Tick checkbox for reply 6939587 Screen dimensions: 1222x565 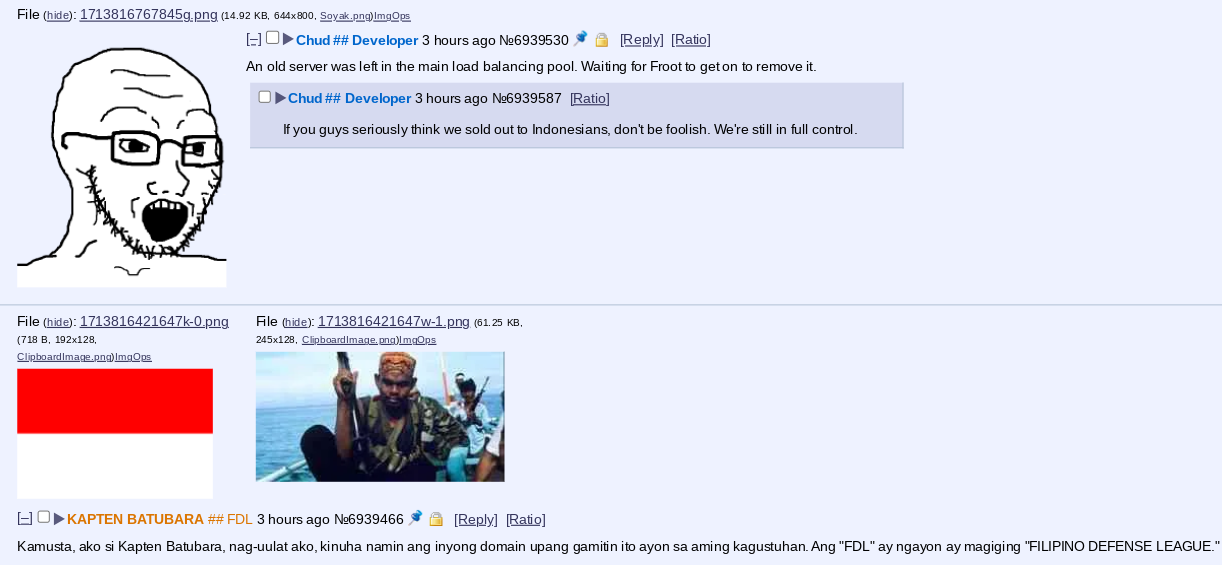coord(265,97)
